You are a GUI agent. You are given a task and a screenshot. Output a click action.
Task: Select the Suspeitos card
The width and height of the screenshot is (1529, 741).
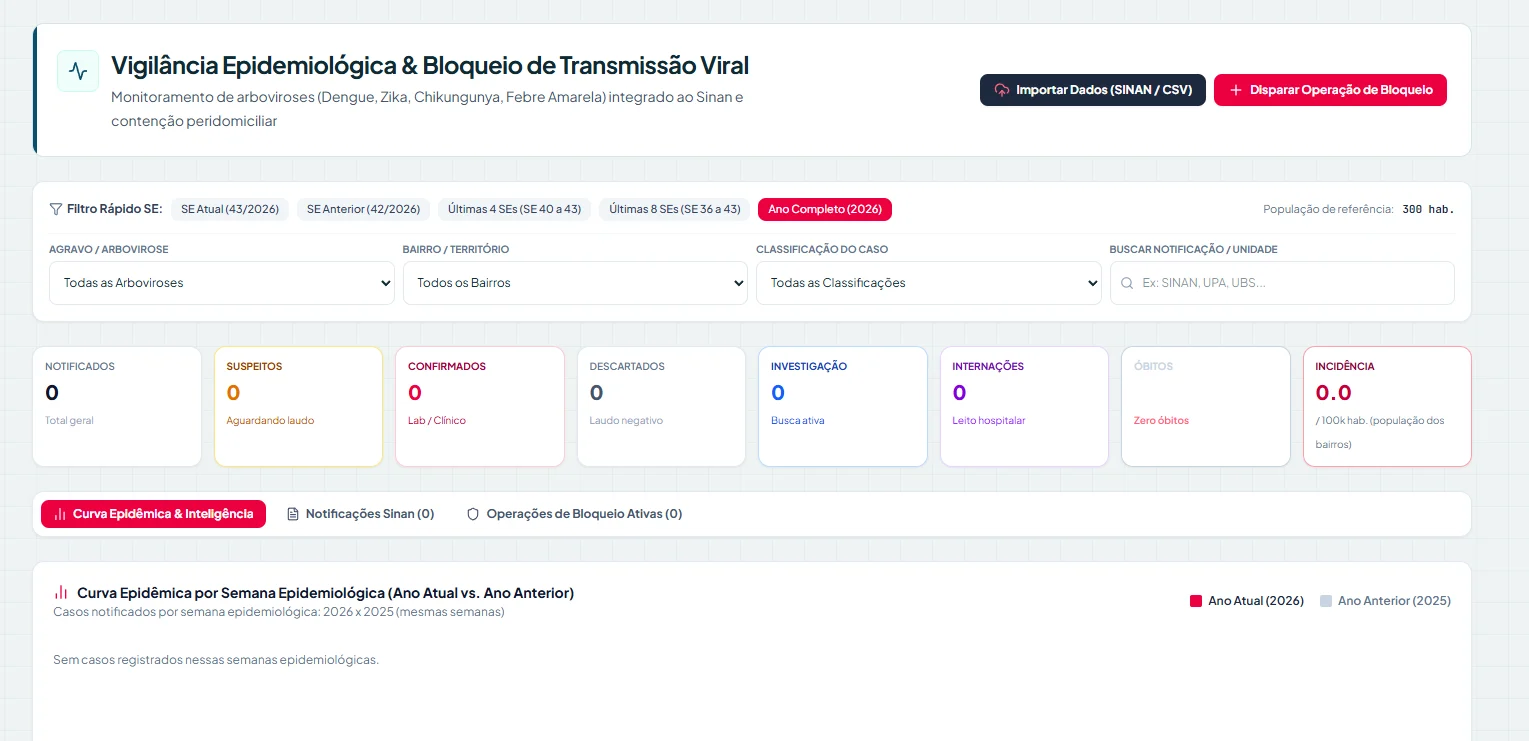tap(299, 406)
